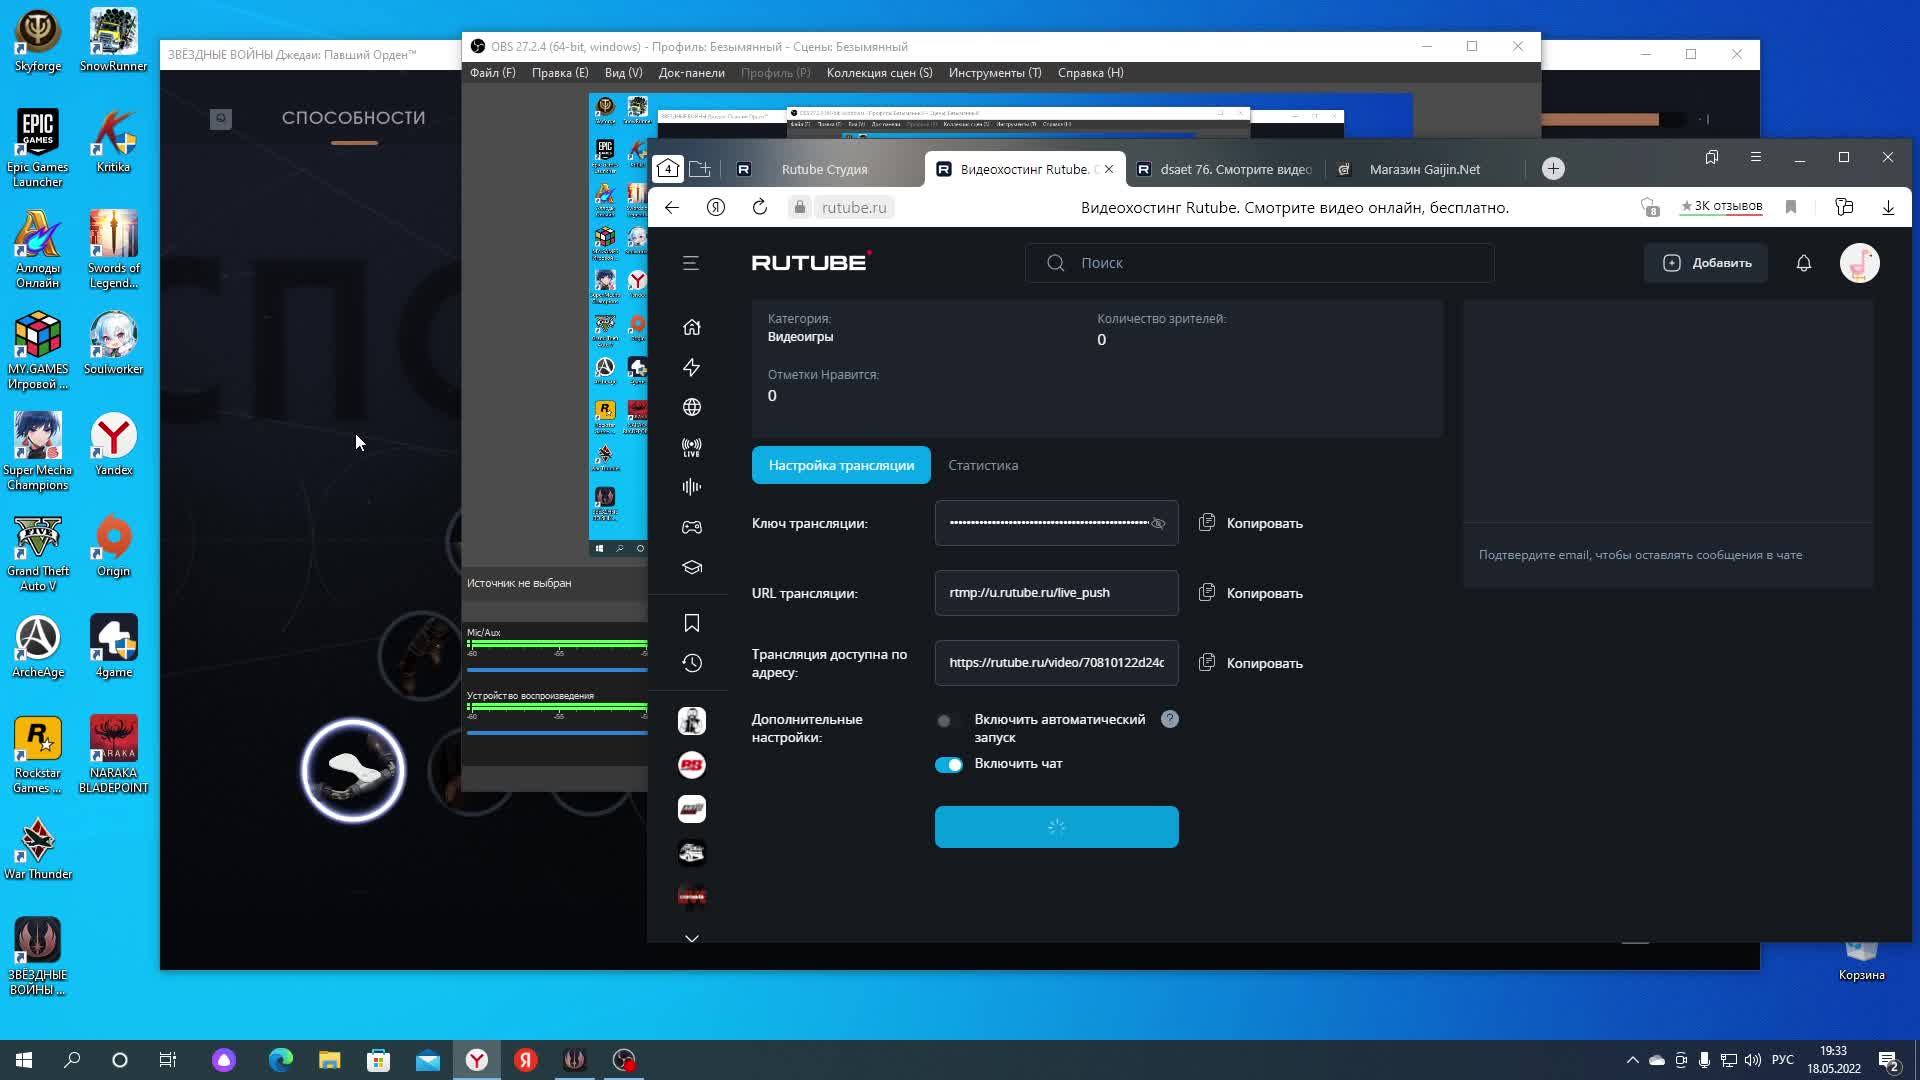Image resolution: width=1920 pixels, height=1080 pixels.
Task: Click the Rutube home sidebar icon
Action: click(691, 327)
